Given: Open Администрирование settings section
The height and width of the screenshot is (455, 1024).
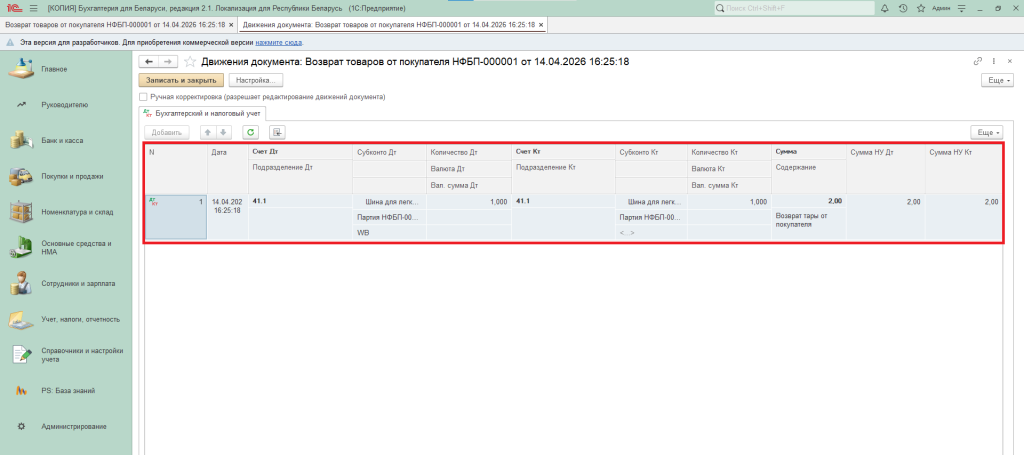Looking at the screenshot, I should click(x=74, y=427).
